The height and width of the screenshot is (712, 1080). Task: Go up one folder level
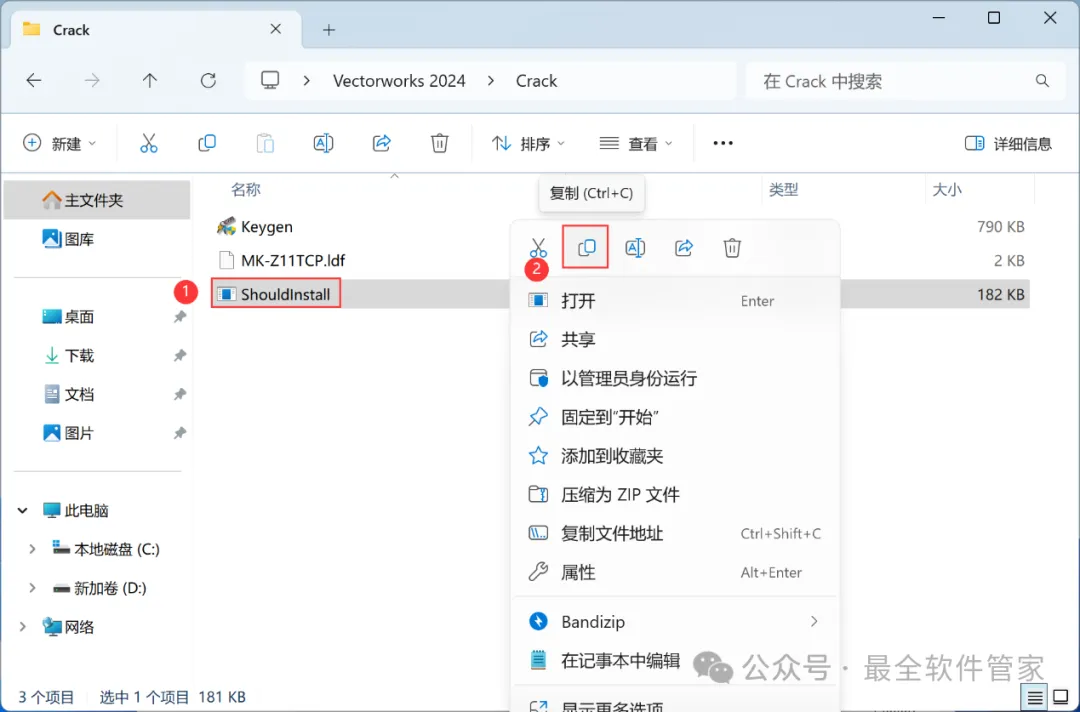click(149, 81)
